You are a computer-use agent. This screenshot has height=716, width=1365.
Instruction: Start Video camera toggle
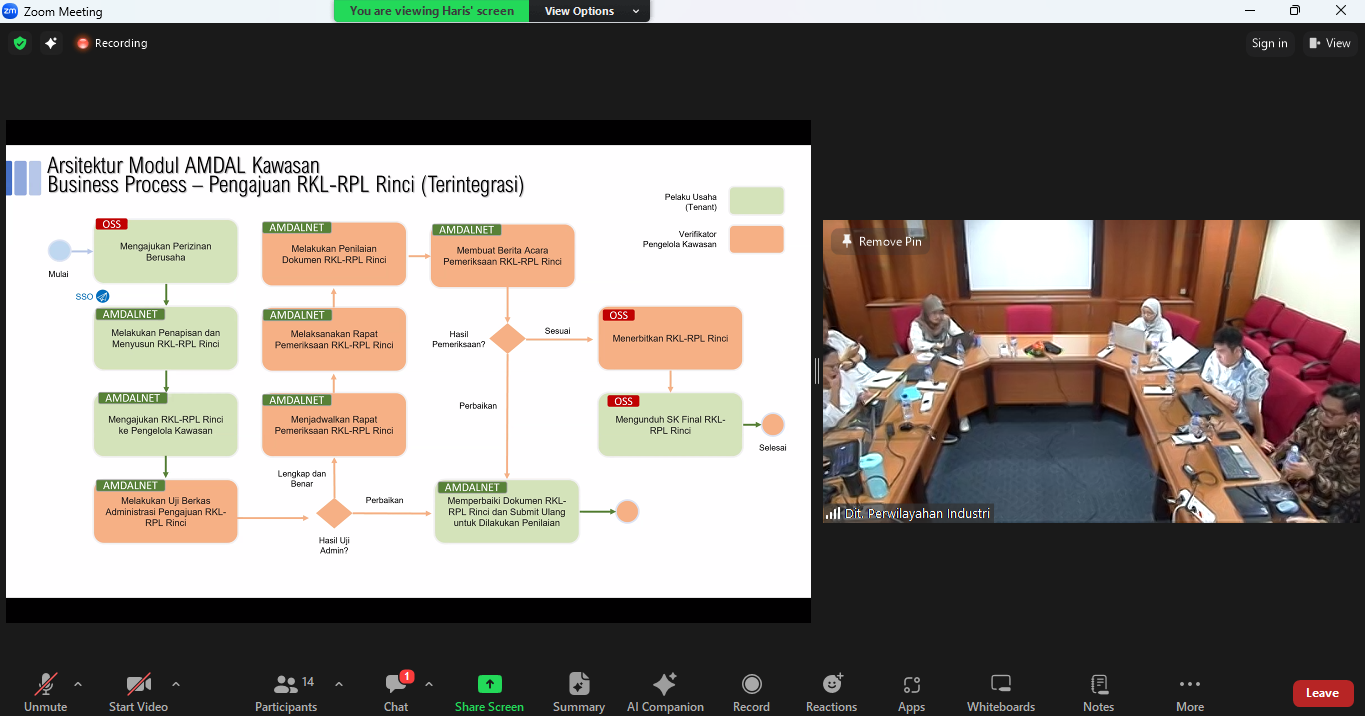[x=138, y=692]
